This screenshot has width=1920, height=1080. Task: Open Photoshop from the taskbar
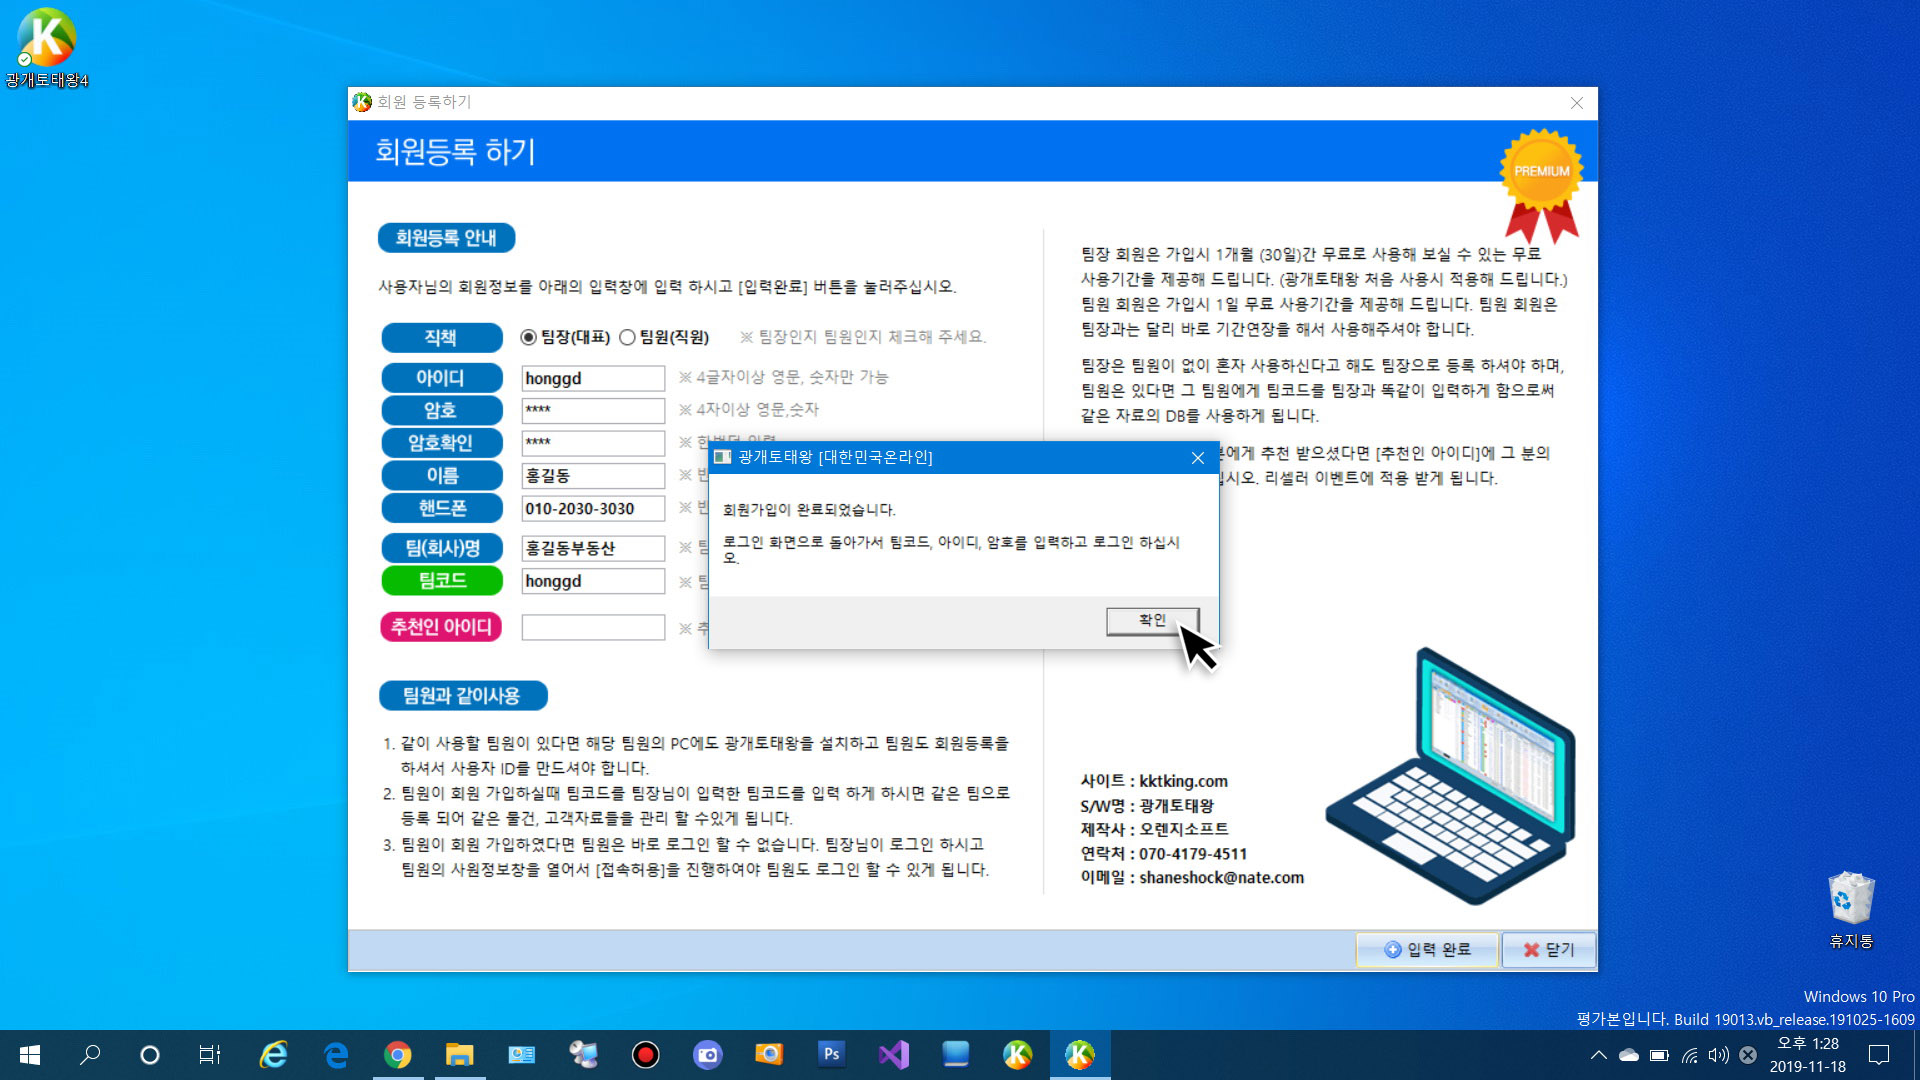tap(831, 1055)
